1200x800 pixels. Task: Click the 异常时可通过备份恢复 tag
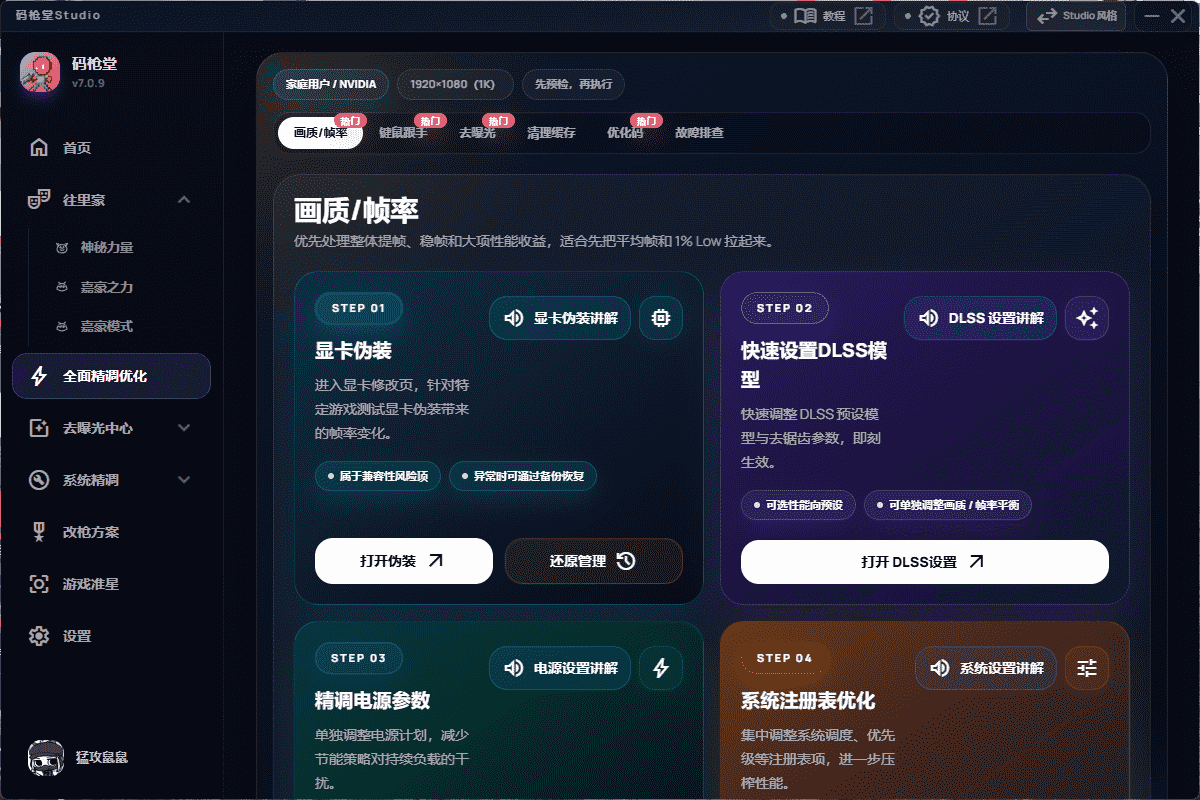pyautogui.click(x=523, y=476)
